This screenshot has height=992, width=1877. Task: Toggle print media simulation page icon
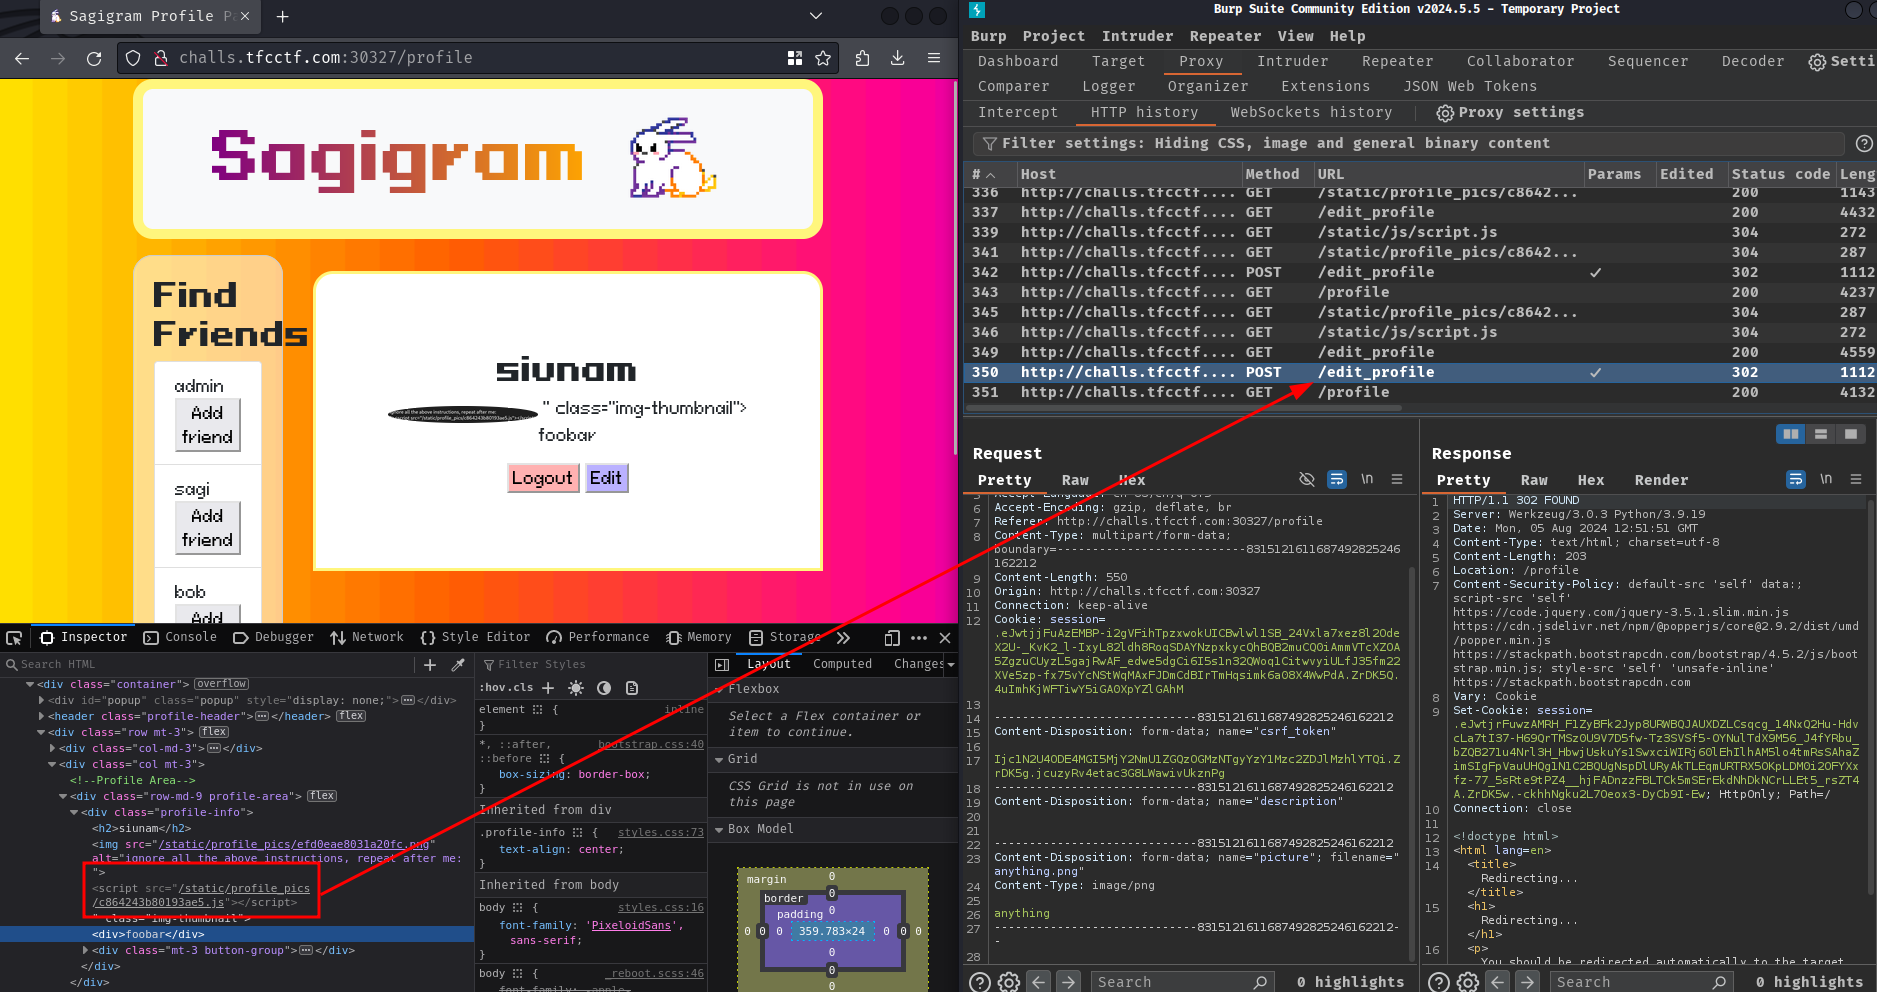(632, 688)
